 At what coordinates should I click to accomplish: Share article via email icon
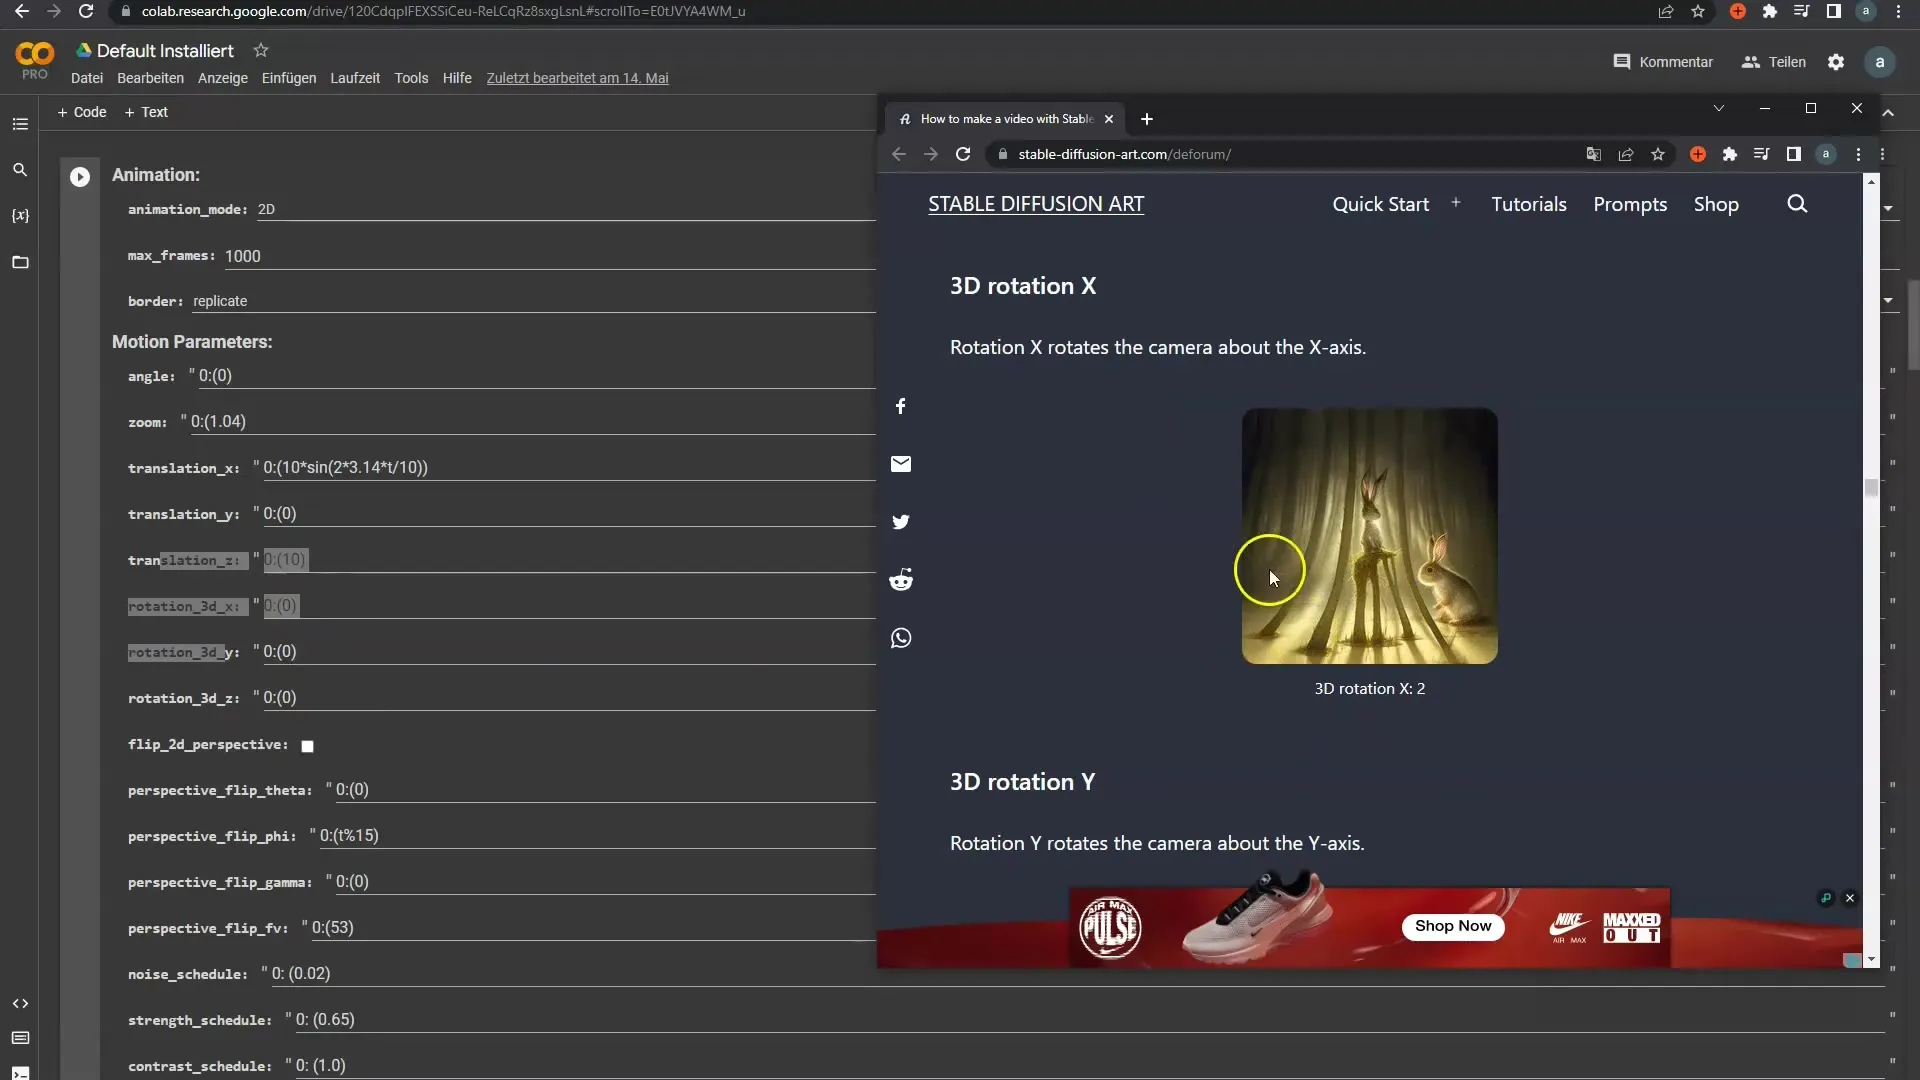coord(901,464)
